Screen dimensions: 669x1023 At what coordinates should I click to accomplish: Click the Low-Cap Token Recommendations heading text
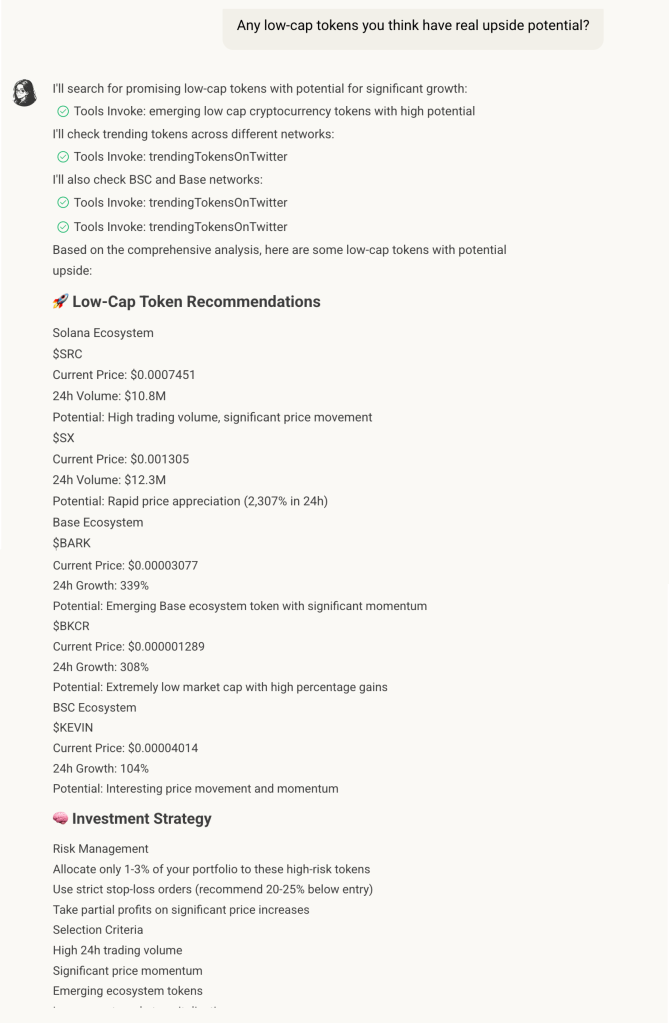click(196, 302)
